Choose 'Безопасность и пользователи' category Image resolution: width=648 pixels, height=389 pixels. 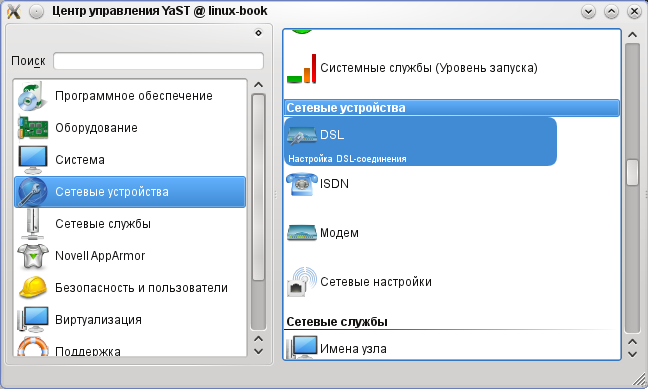tap(130, 288)
